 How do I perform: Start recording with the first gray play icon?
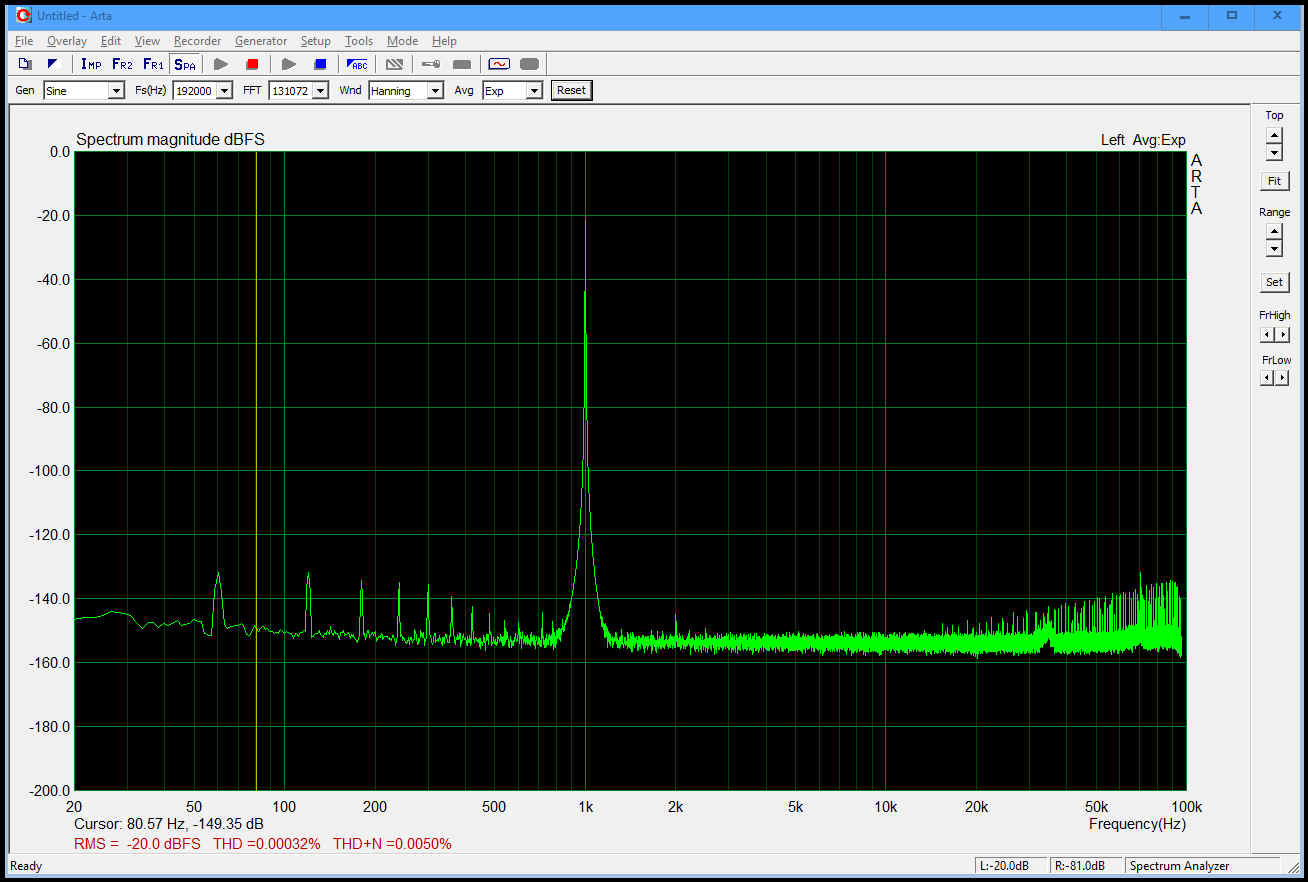pos(222,64)
